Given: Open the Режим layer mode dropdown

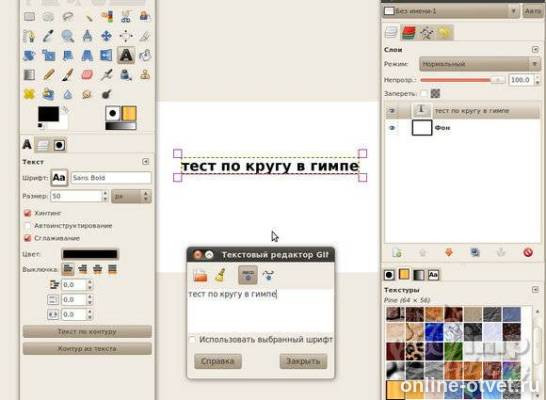Looking at the screenshot, I should pos(479,64).
